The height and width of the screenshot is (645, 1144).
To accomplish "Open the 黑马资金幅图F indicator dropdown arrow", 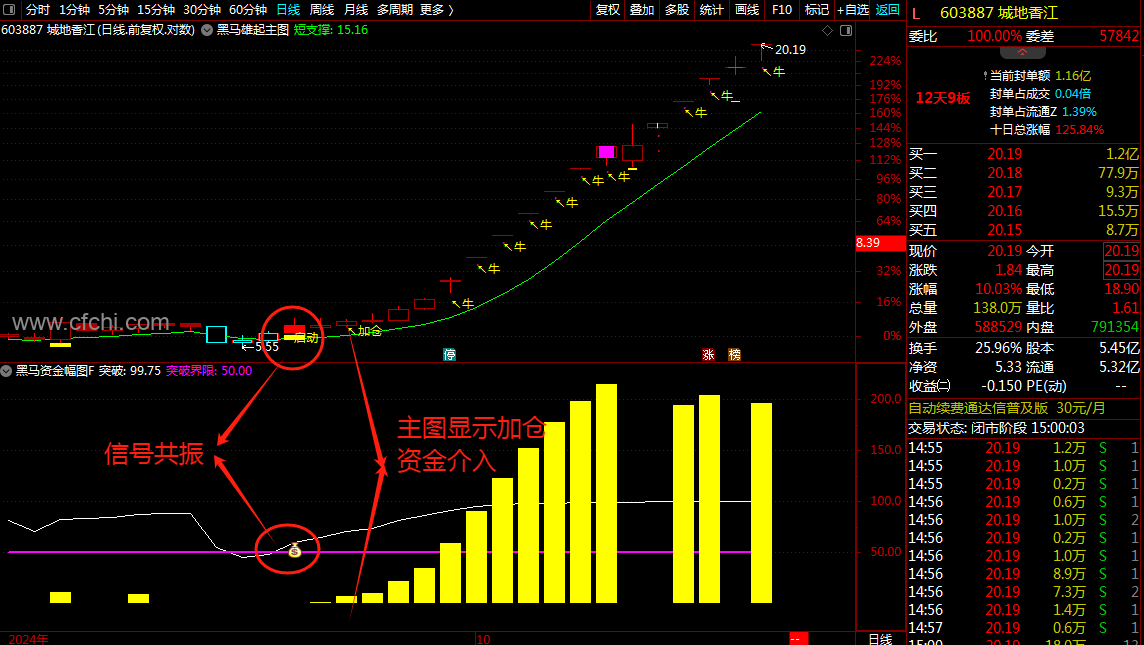I will (7, 371).
